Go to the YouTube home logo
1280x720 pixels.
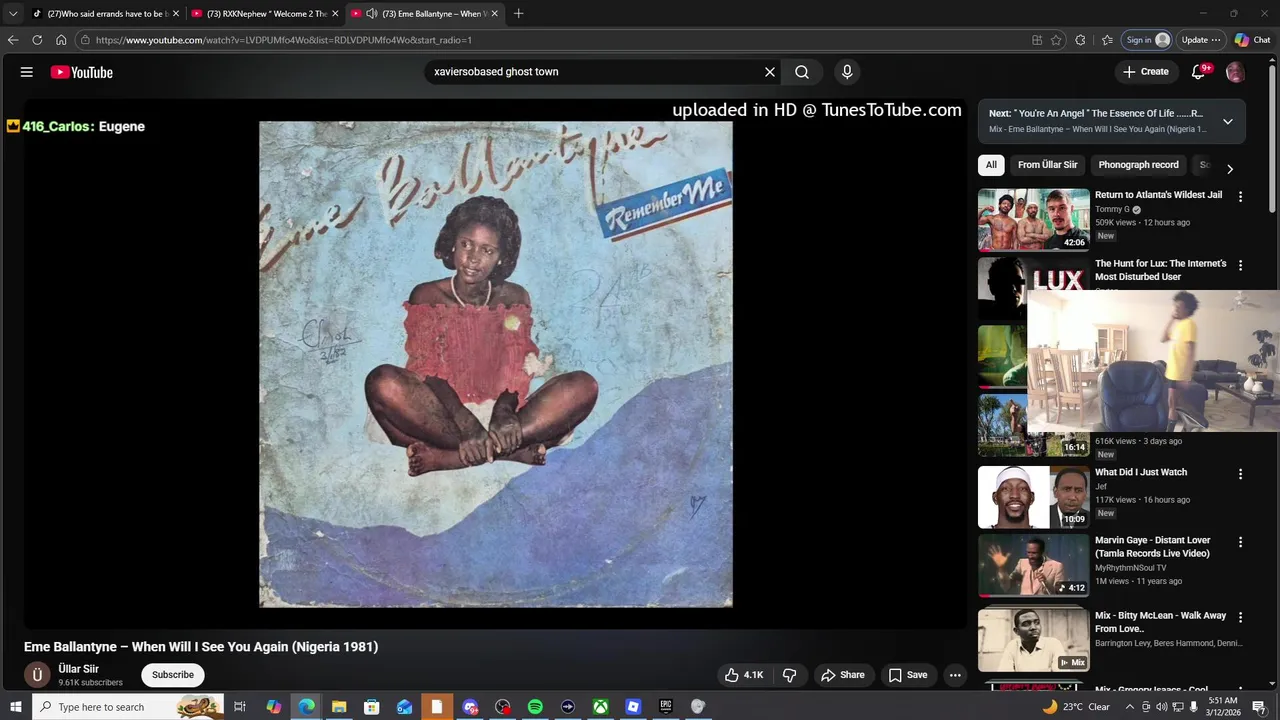[82, 72]
